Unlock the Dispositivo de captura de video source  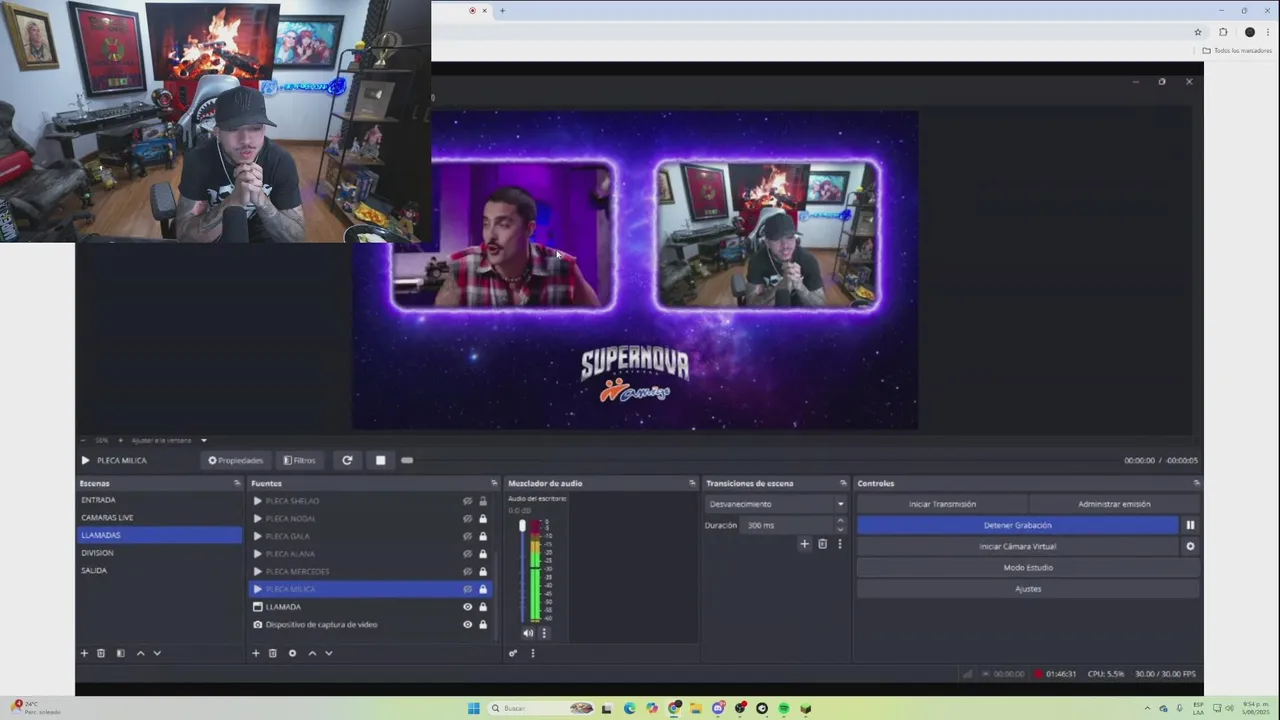(x=483, y=624)
